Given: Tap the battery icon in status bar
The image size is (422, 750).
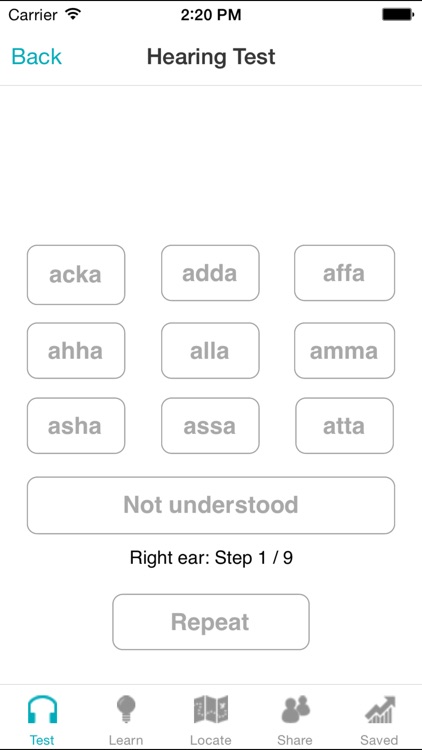Looking at the screenshot, I should pyautogui.click(x=398, y=15).
